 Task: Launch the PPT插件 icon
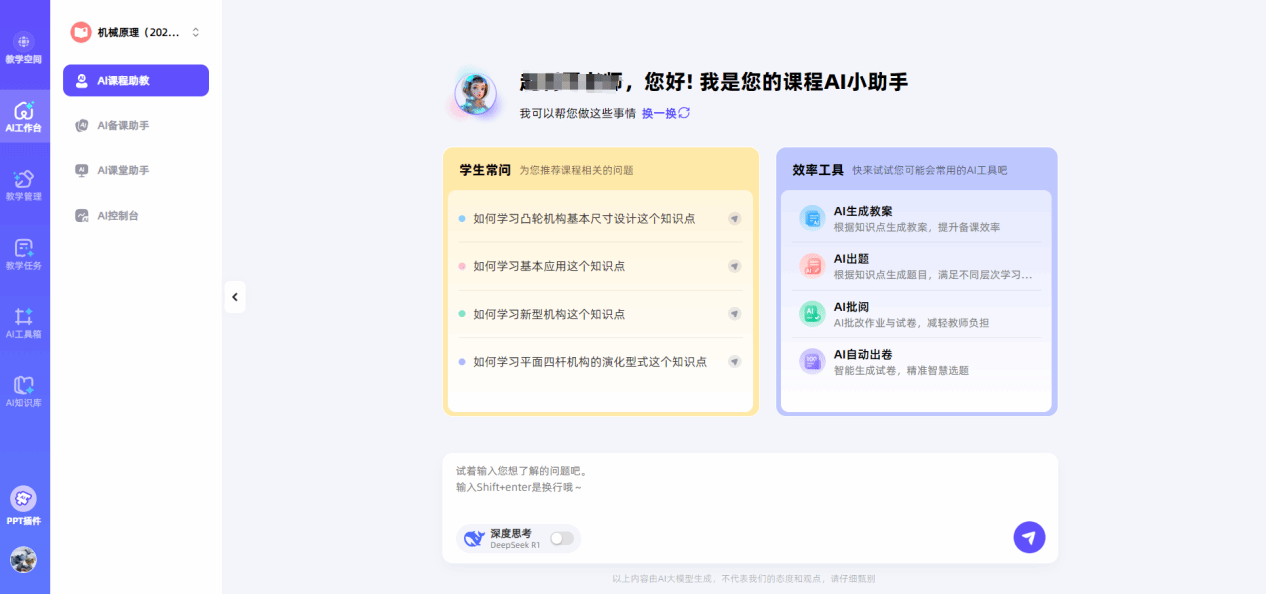point(24,504)
